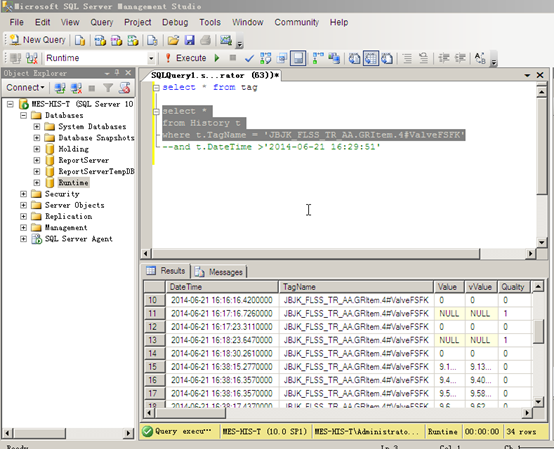Switch to the Results tab
Viewport: 554px width, 449px height.
tap(166, 271)
